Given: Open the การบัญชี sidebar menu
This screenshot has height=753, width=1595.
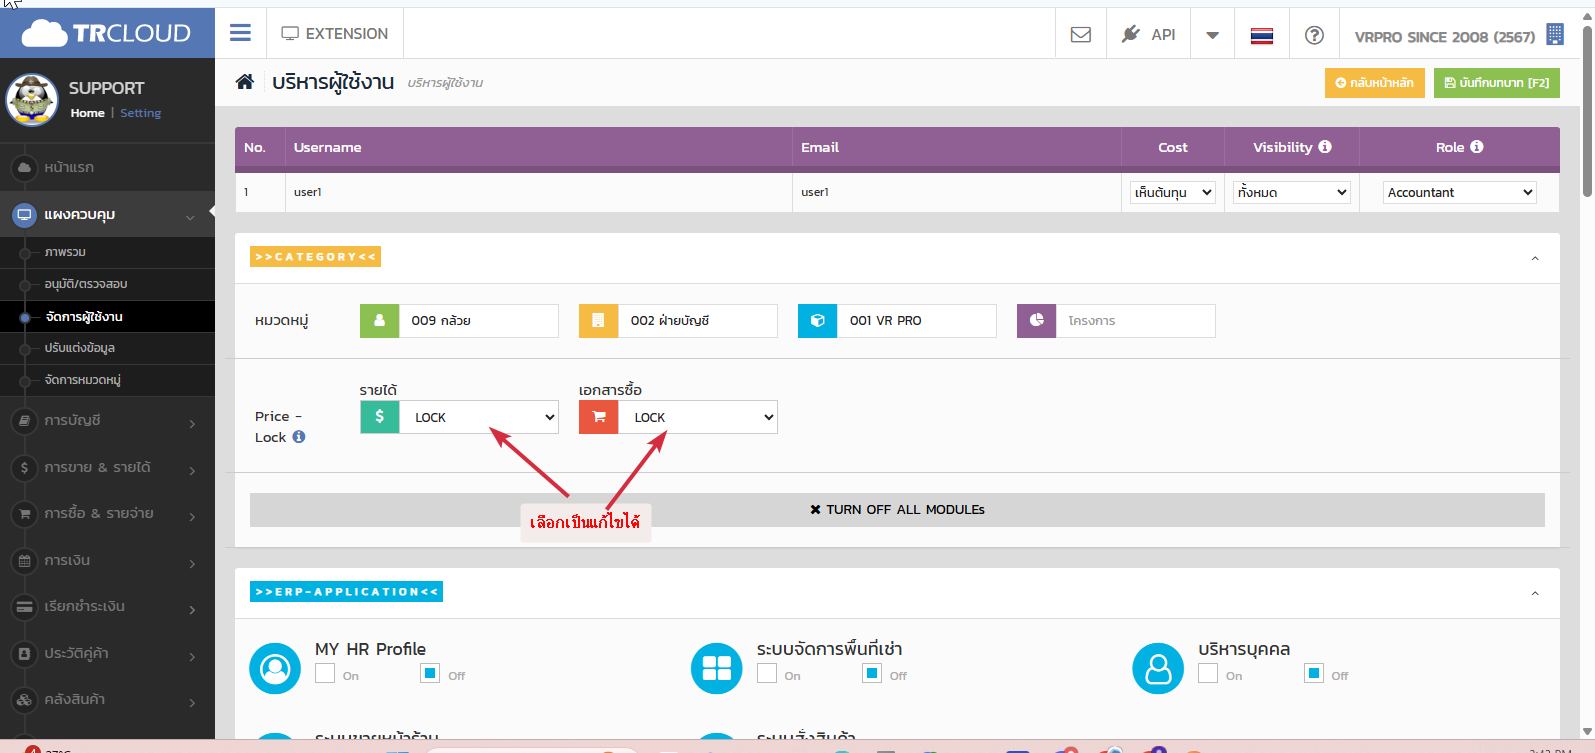Looking at the screenshot, I should (107, 421).
